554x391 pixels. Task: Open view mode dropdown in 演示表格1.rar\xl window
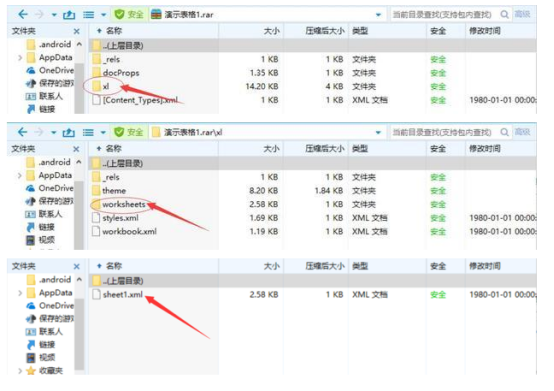[103, 133]
